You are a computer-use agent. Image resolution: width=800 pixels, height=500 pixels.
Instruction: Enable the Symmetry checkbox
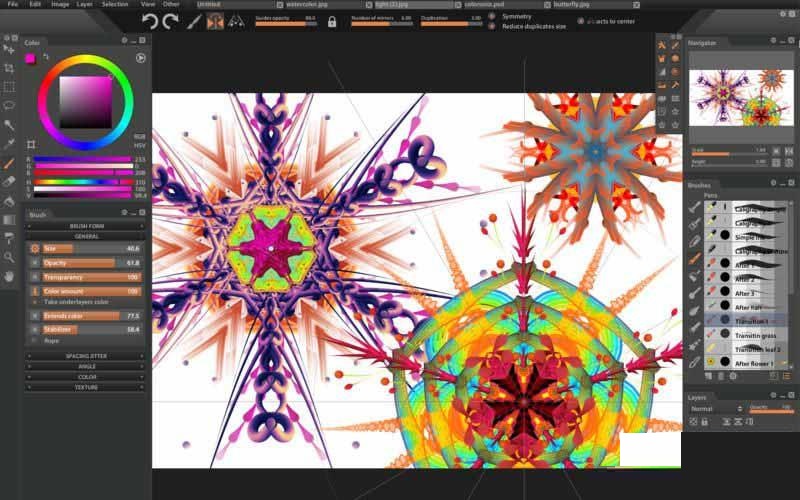point(492,16)
